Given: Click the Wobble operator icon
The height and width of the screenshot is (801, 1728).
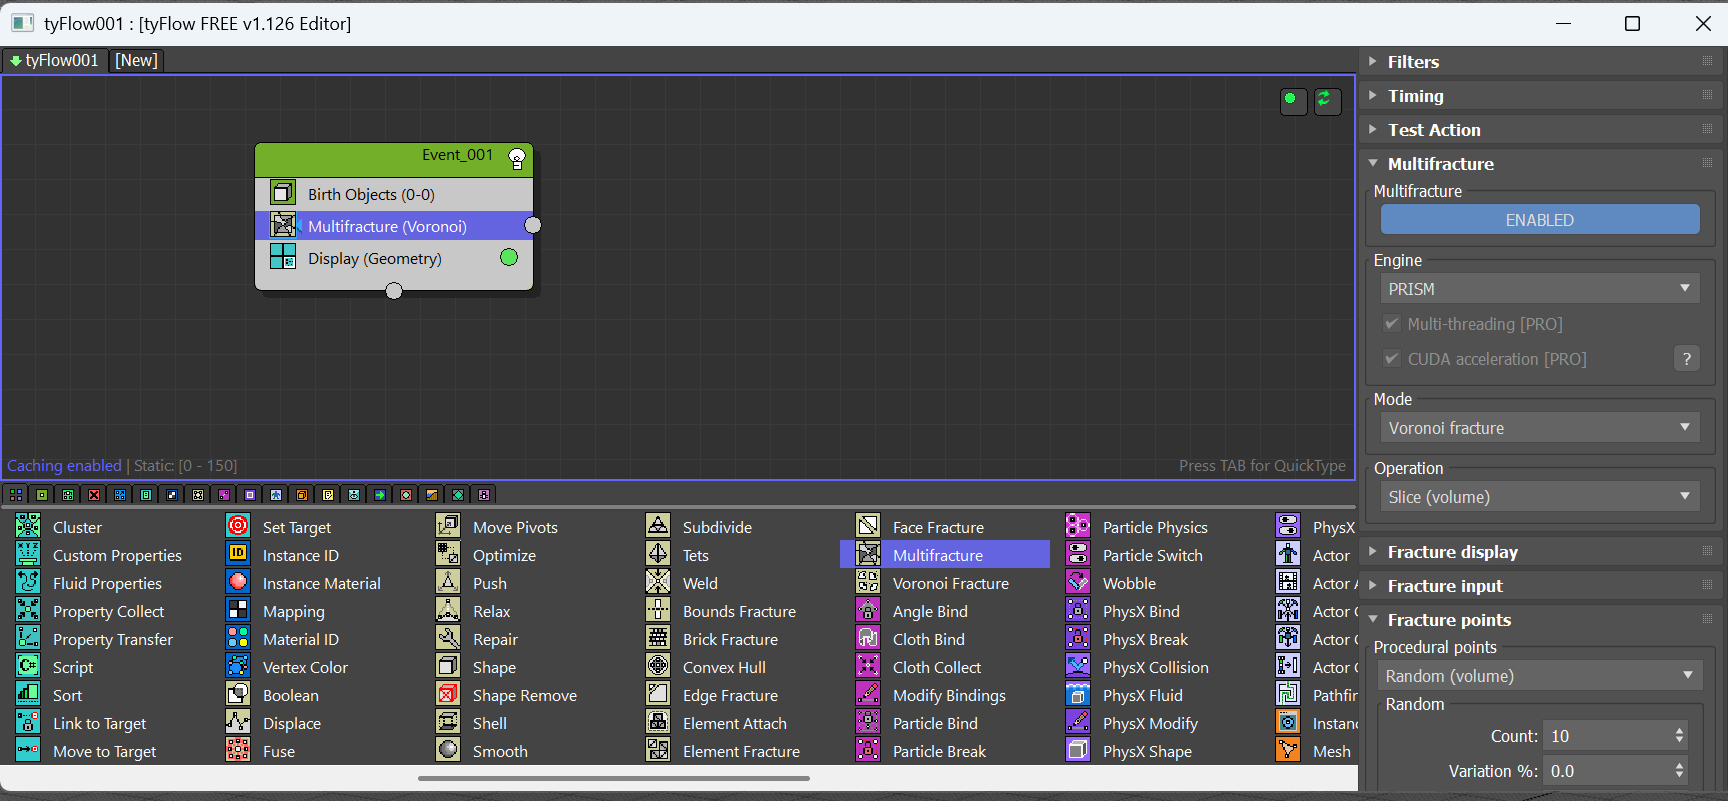Looking at the screenshot, I should point(1078,582).
